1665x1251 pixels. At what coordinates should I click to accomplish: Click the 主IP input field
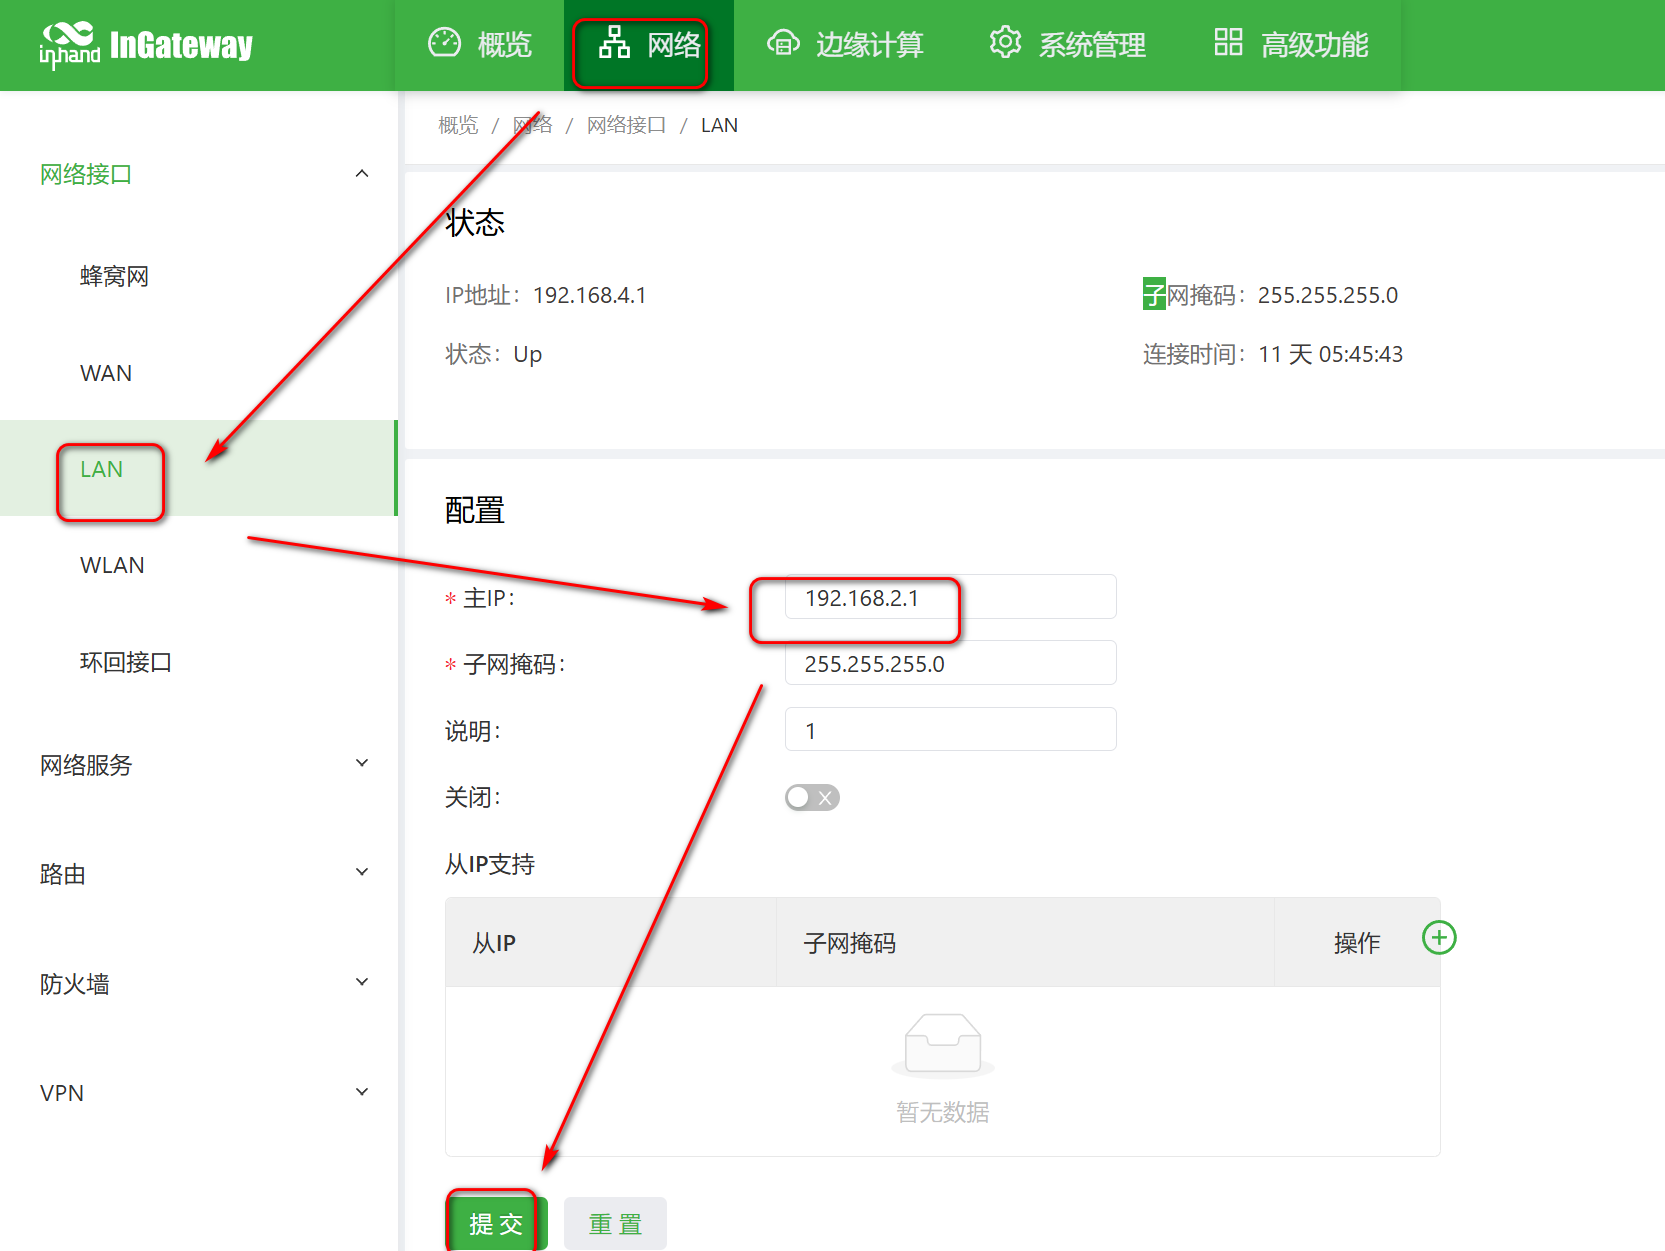(x=950, y=597)
